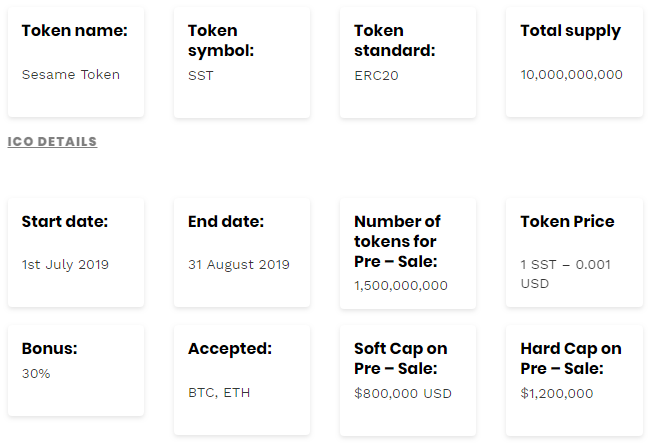Click the 1,500,000,000 pre-sale token amount
This screenshot has height=448, width=654.
pos(401,285)
